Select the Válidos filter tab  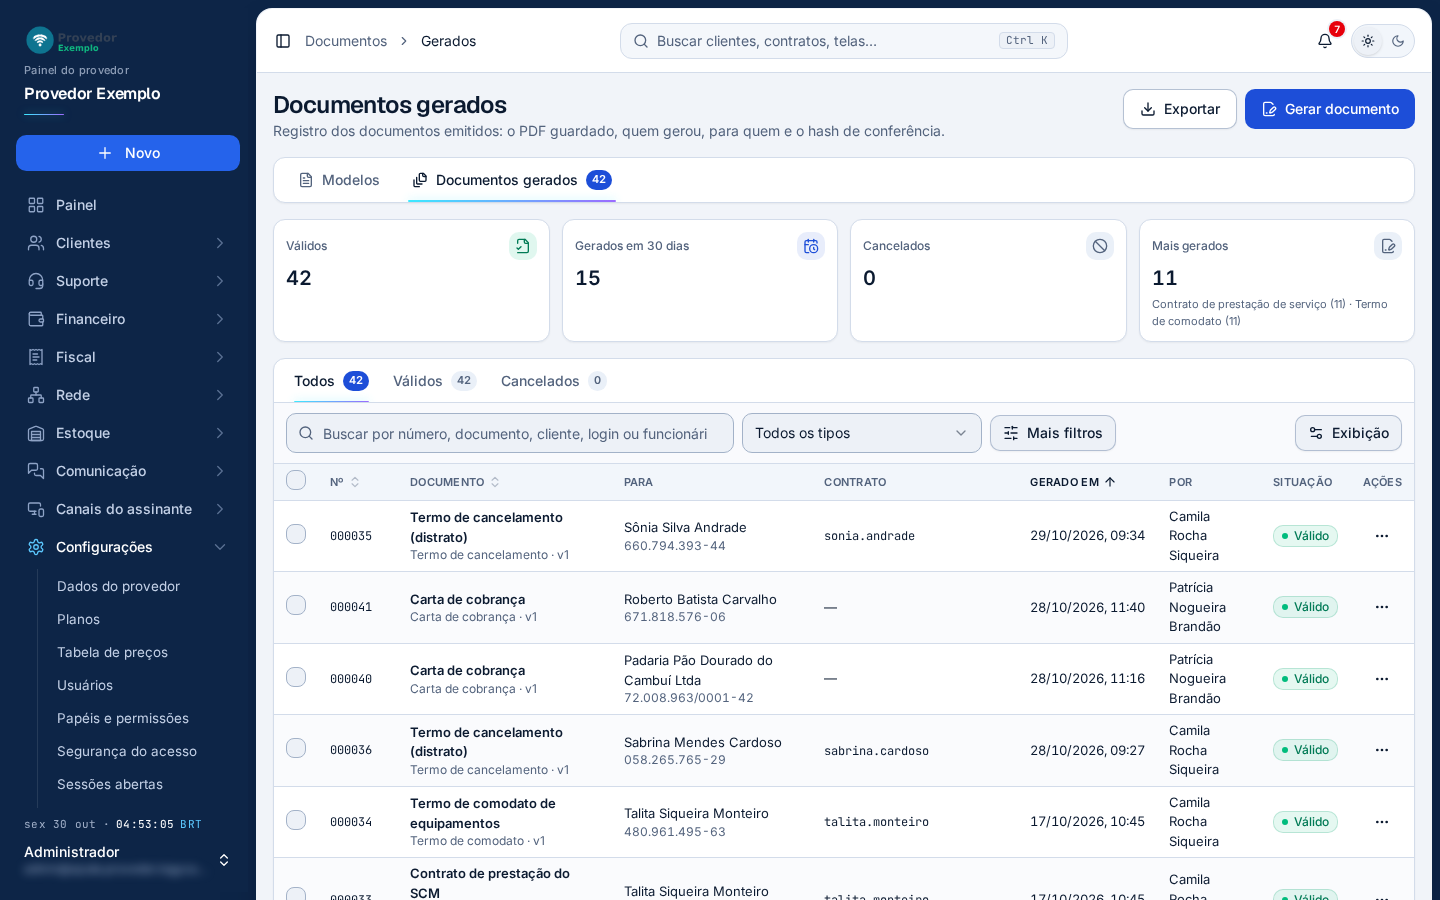click(x=434, y=381)
